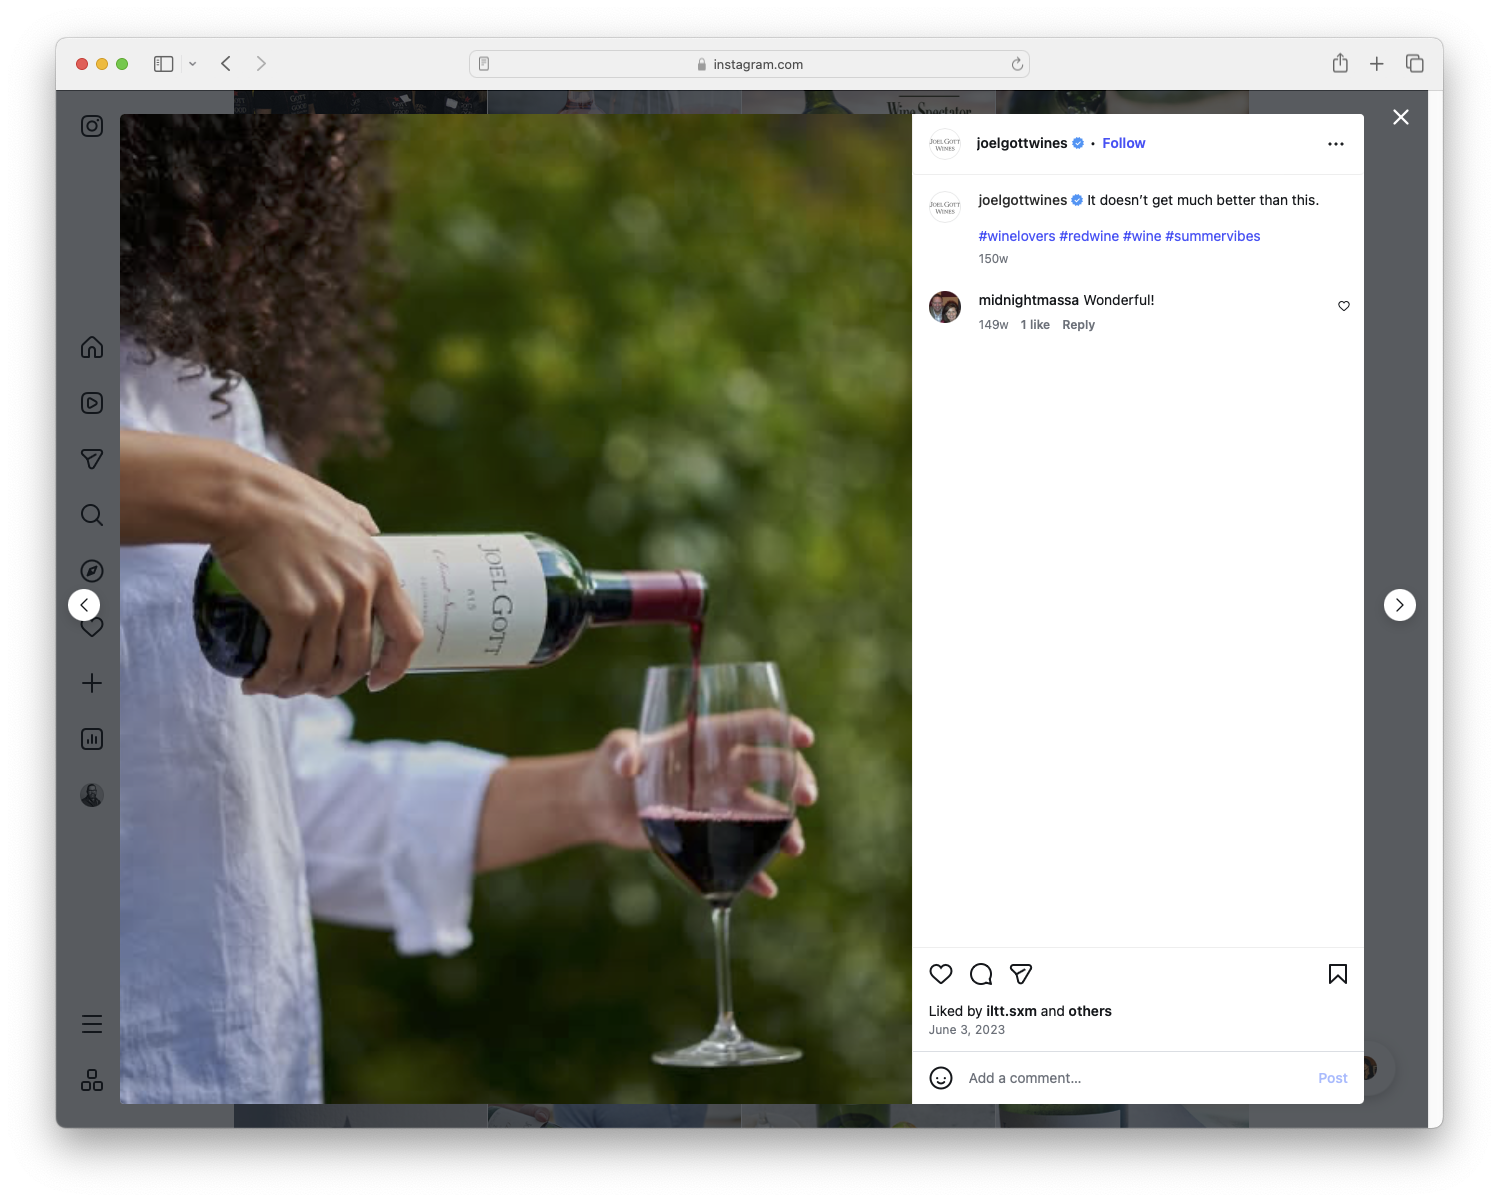
Task: Select the Reels icon in the sidebar
Action: 91,403
